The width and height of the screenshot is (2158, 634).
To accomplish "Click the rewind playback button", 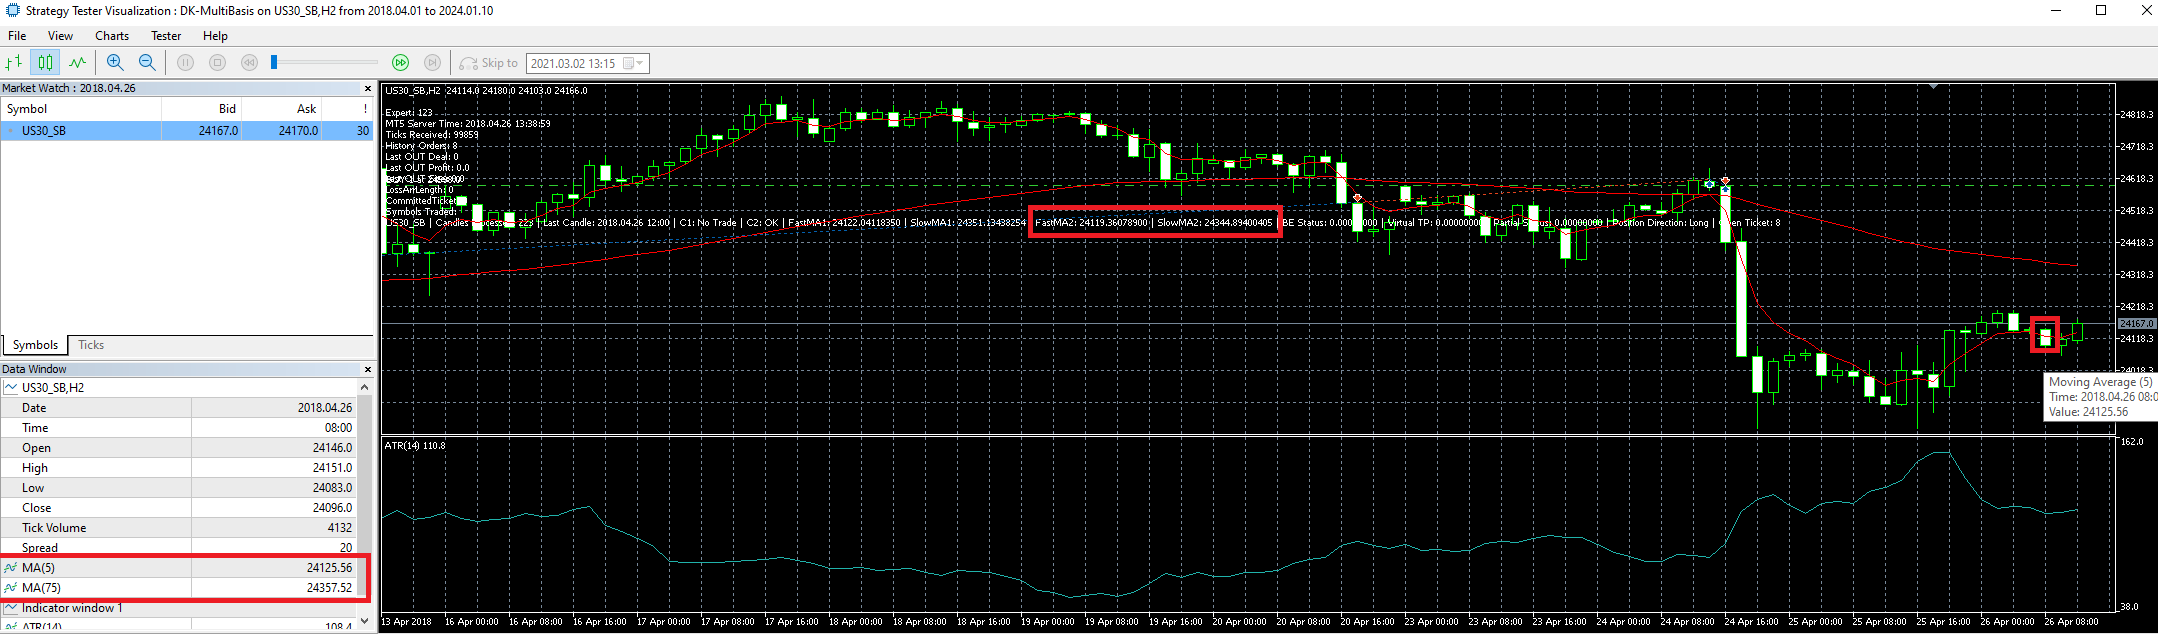I will click(249, 63).
